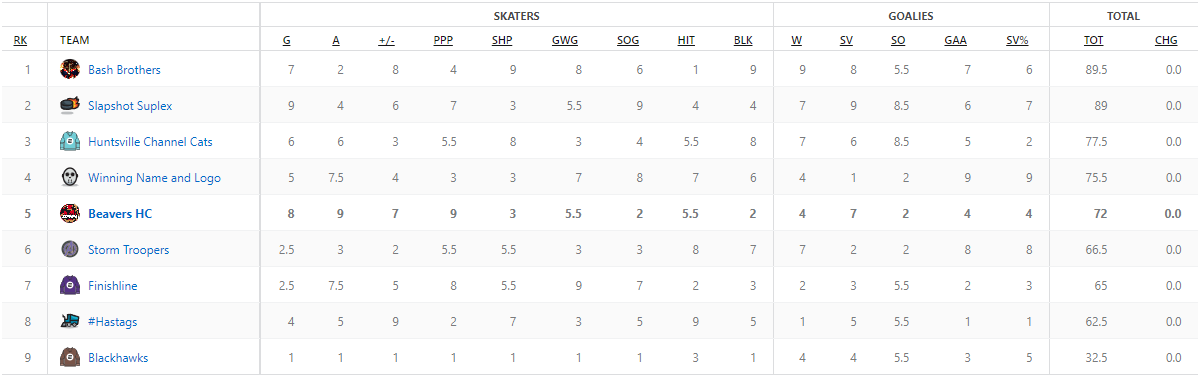Viewport: 1203px width, 377px height.
Task: Click the Storm Troopers team logo
Action: 69,250
